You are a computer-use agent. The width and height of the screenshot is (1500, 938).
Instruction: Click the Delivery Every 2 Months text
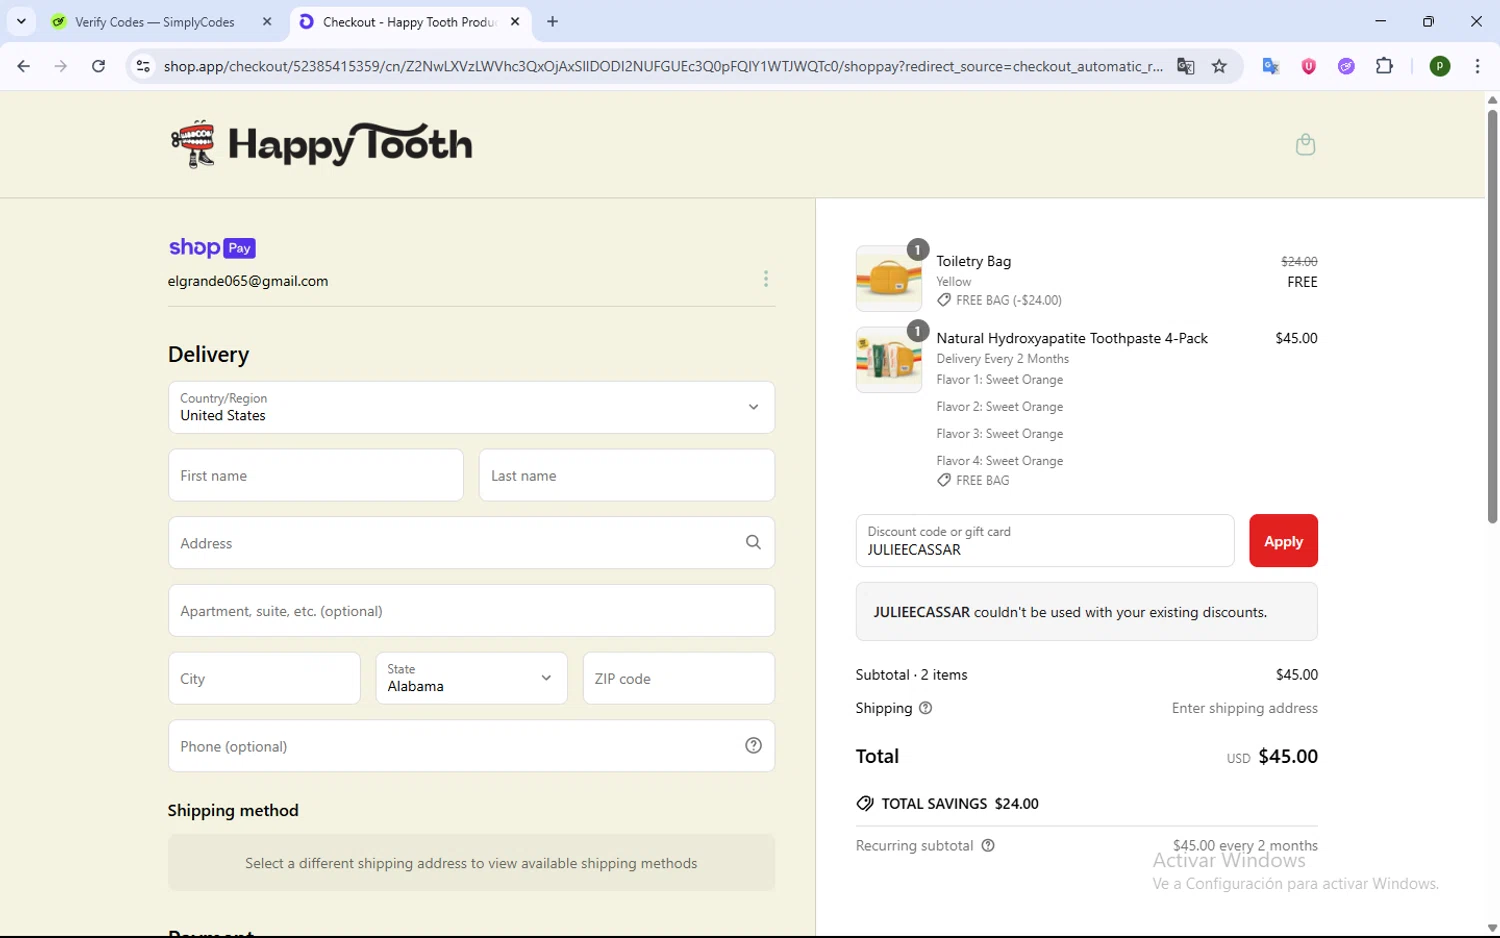click(1003, 359)
